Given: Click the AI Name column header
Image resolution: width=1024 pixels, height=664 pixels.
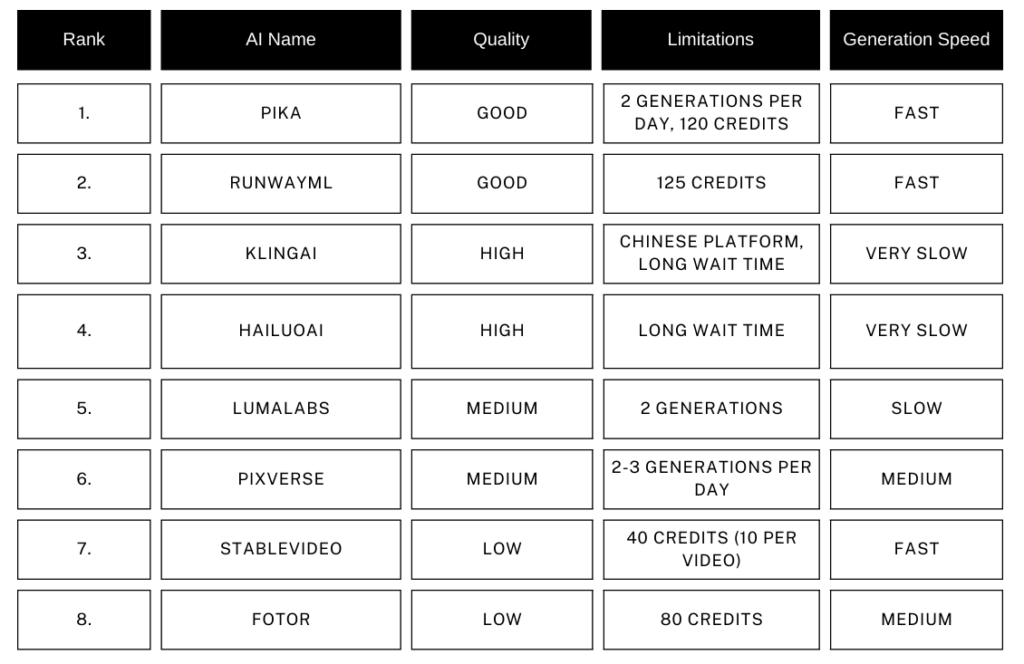Looking at the screenshot, I should point(280,40).
